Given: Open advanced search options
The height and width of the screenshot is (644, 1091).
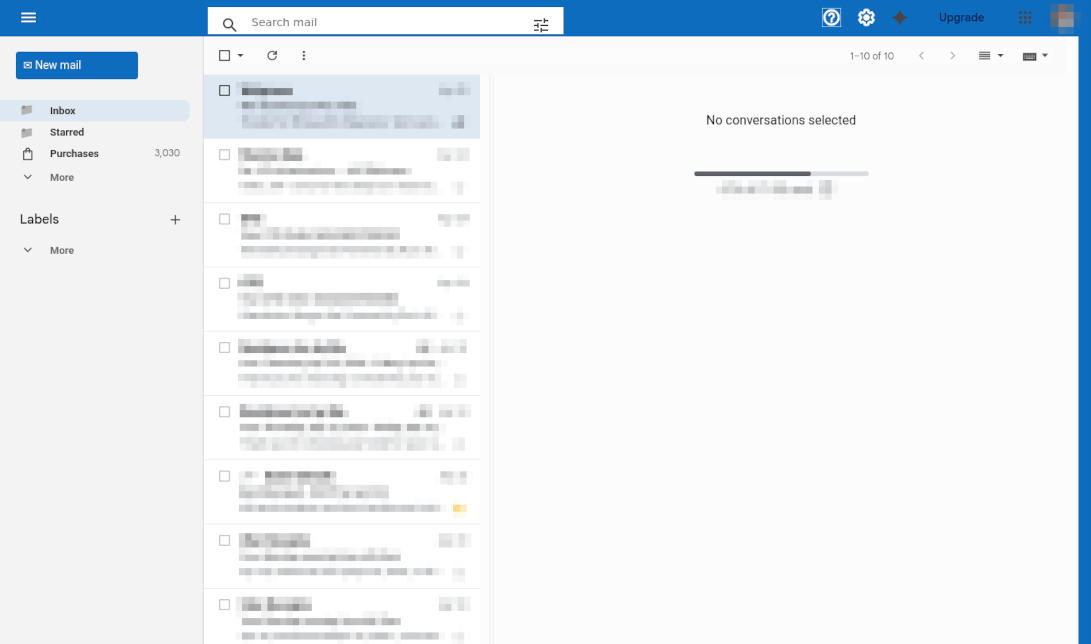Looking at the screenshot, I should point(541,24).
